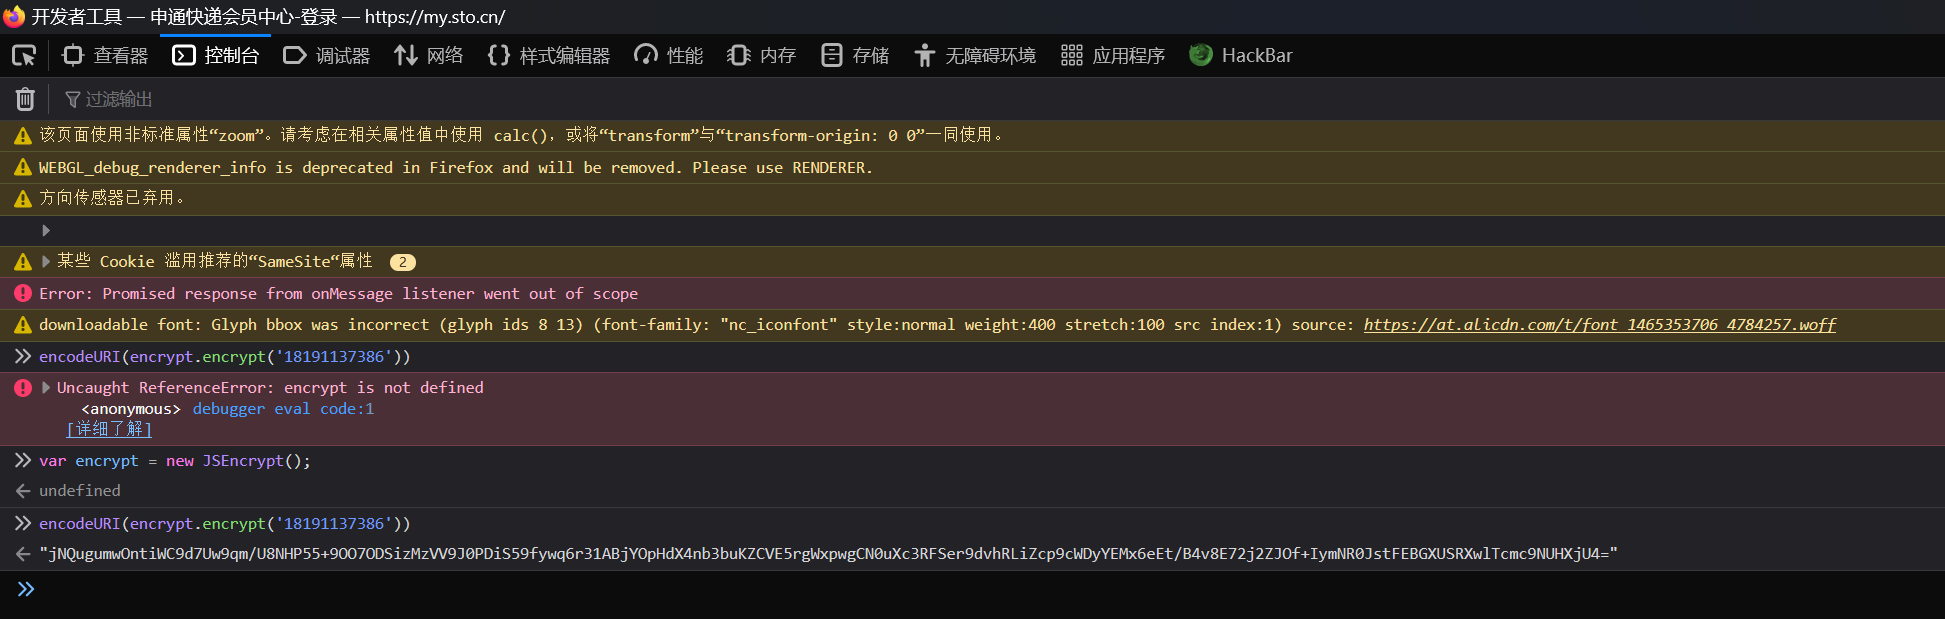Open the 存储 storage tab
This screenshot has height=619, width=1945.
pyautogui.click(x=855, y=56)
